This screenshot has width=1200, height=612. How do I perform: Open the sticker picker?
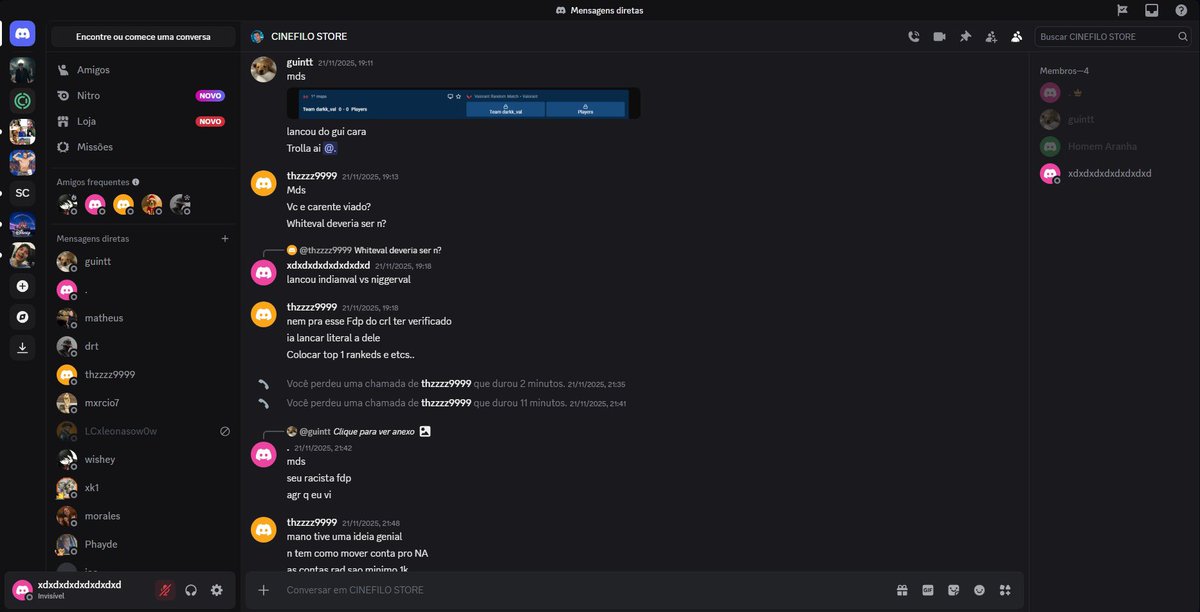pos(953,590)
